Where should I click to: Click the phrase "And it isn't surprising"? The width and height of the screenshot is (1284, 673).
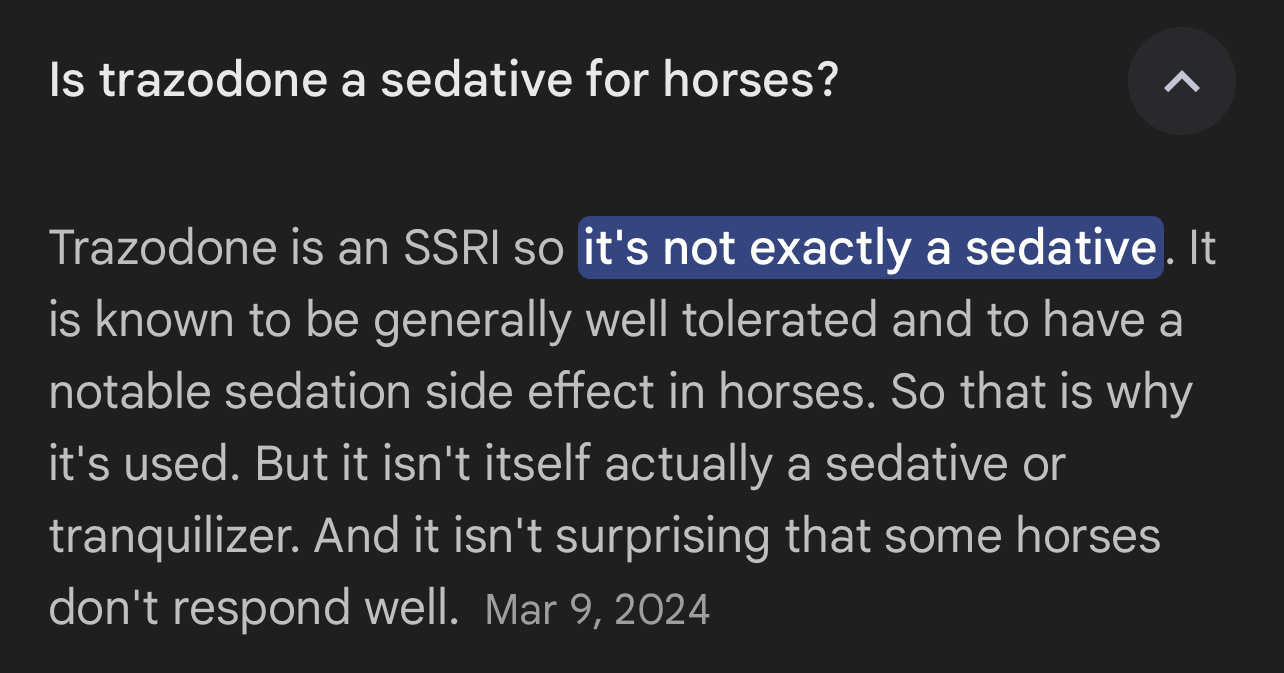click(542, 537)
